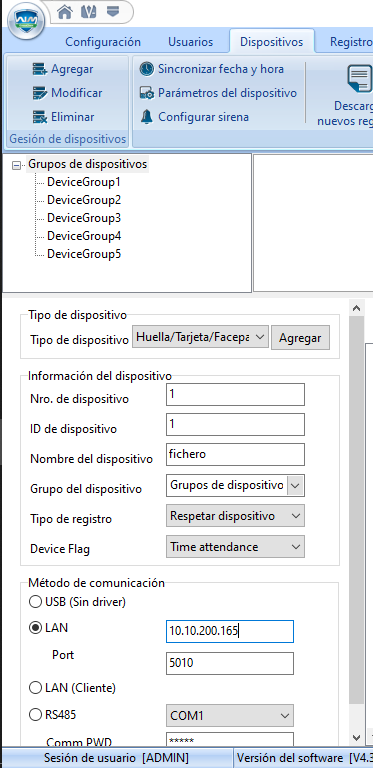Open the Registro tab
Screen dimensions: 373x768
[350, 42]
